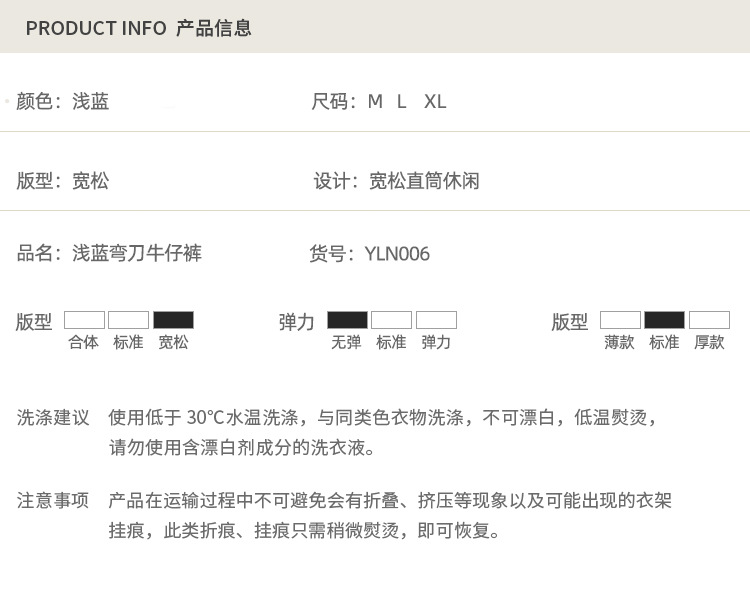Select the empty 弹力 box at the right of the elasticity row

coord(436,320)
